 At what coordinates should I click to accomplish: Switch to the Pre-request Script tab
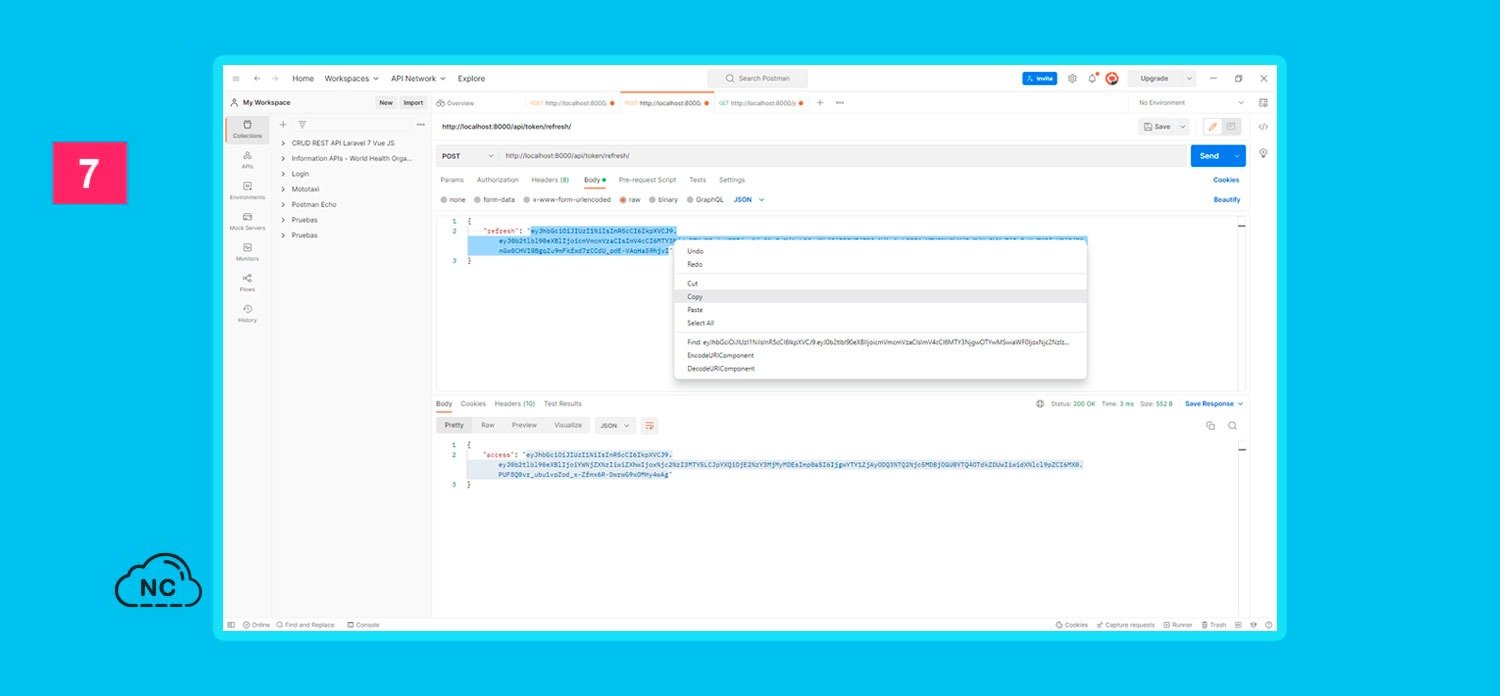tap(647, 180)
